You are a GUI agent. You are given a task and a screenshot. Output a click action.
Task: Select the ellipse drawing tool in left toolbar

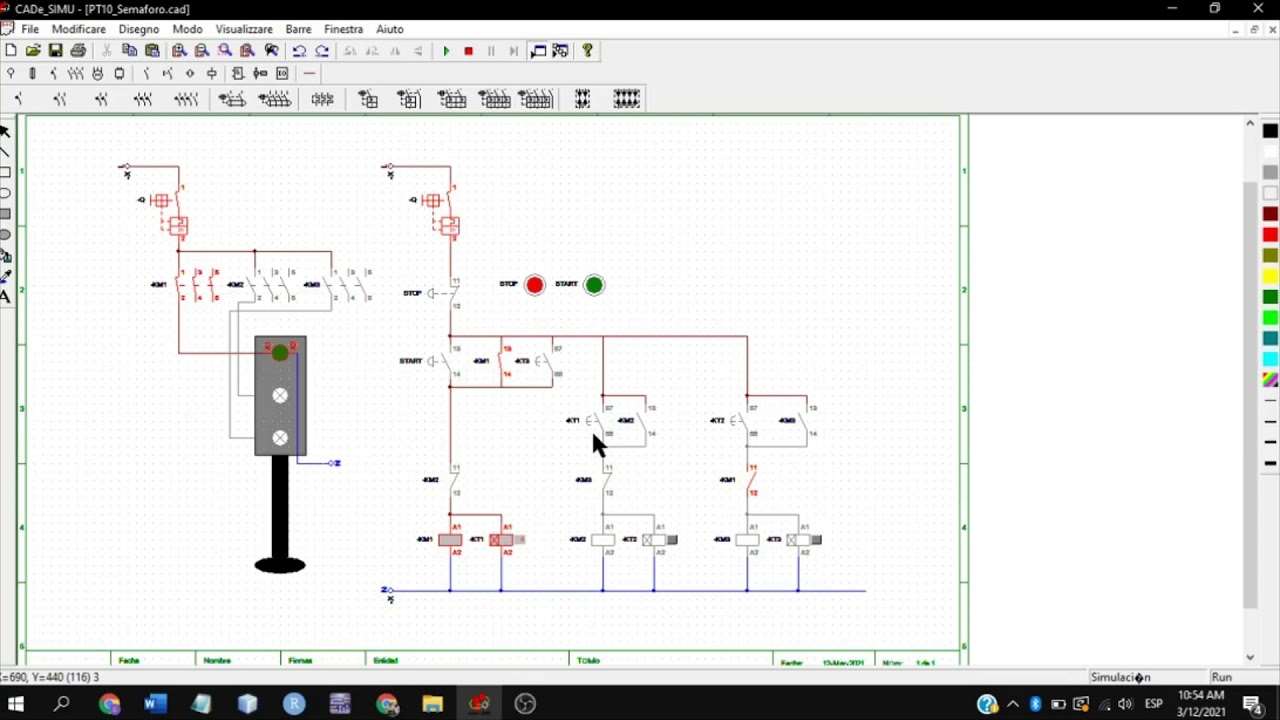point(5,193)
